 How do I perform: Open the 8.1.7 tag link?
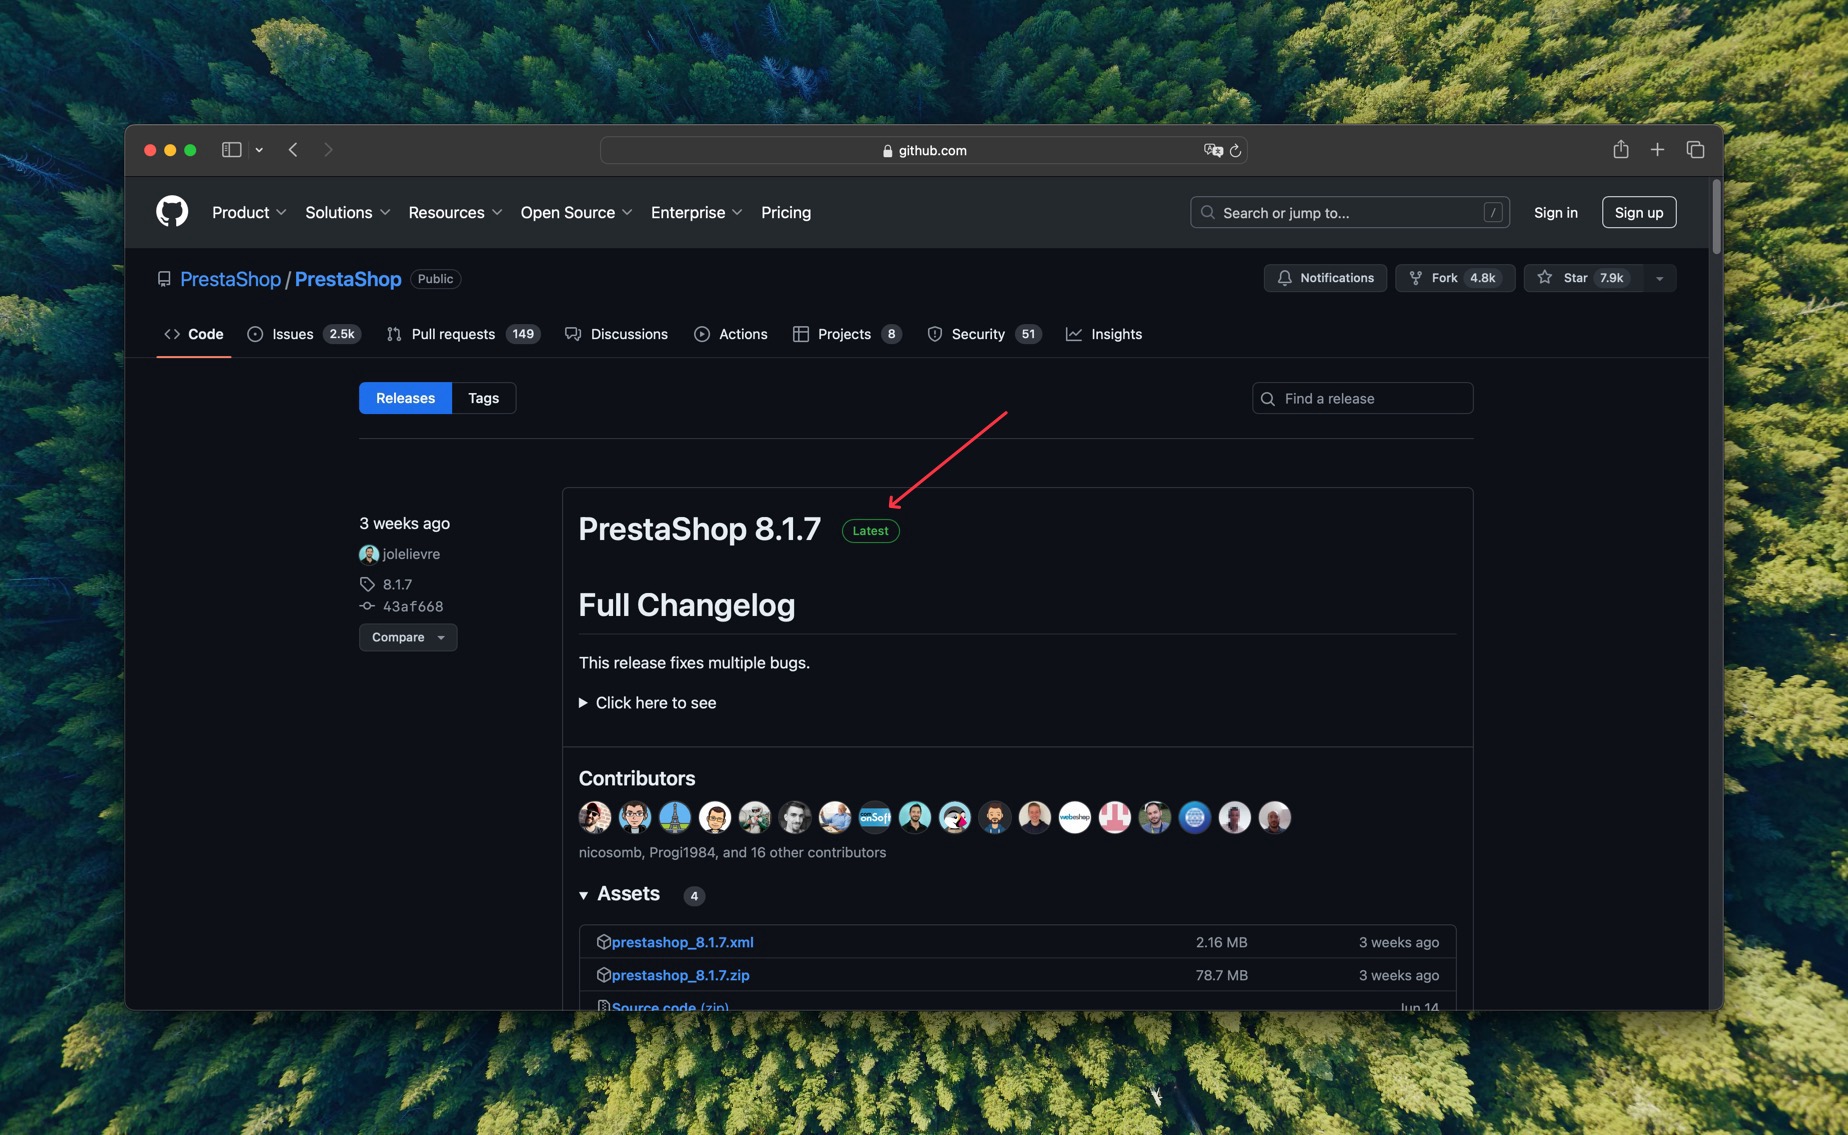point(397,584)
